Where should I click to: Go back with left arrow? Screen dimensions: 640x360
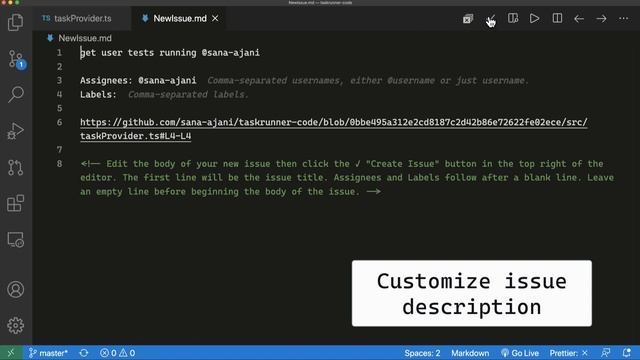coord(579,19)
